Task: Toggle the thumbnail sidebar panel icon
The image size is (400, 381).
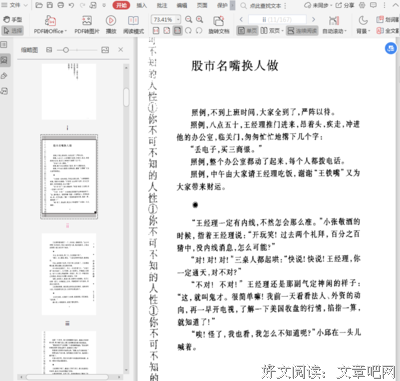Action: [x=5, y=60]
